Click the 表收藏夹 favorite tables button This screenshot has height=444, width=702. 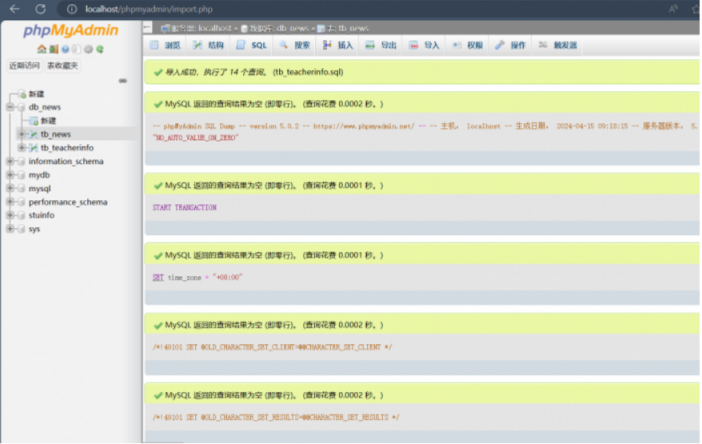click(x=63, y=66)
